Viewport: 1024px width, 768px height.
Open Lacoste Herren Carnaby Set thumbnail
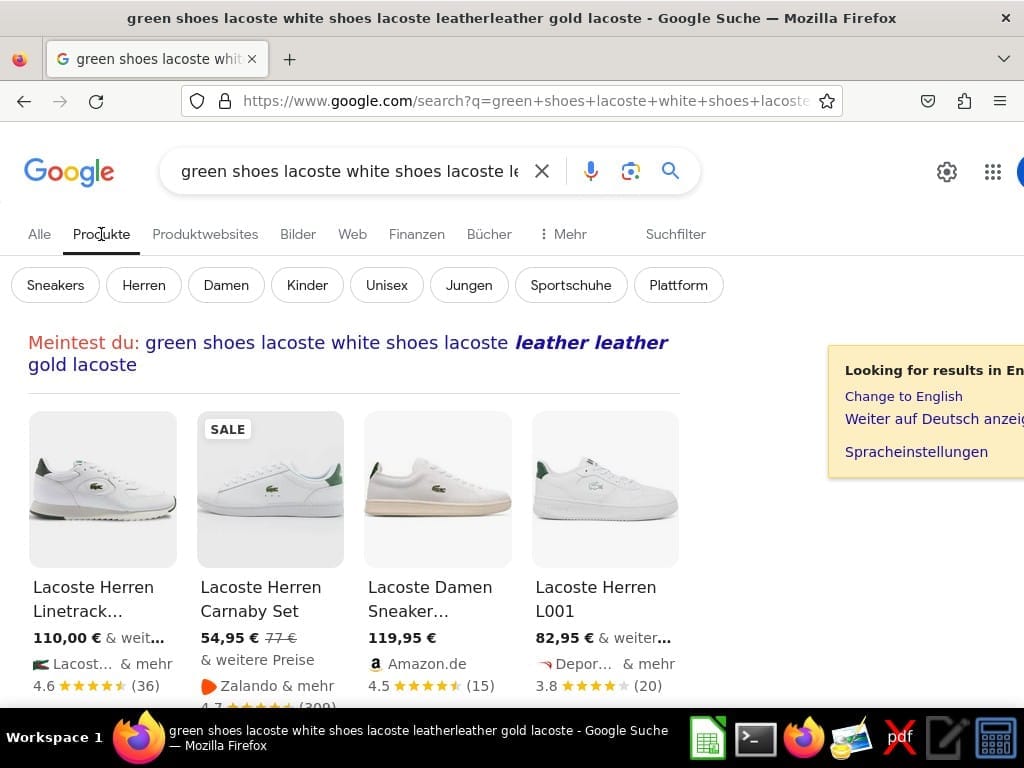[x=270, y=489]
